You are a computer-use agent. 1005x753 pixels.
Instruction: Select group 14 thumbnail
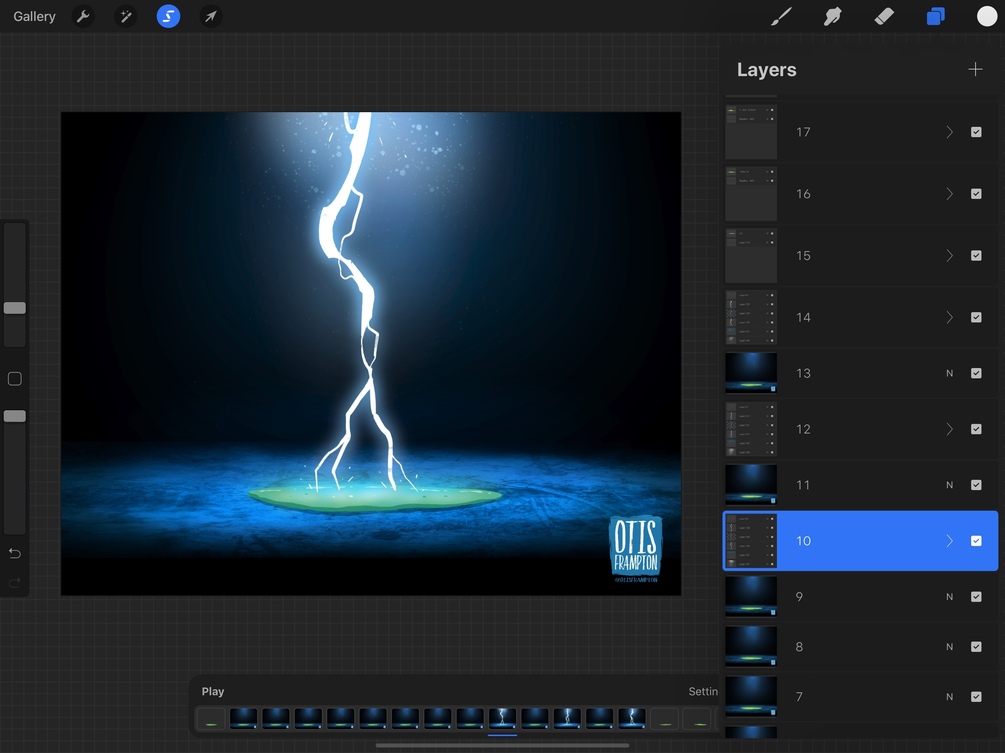[x=751, y=317]
